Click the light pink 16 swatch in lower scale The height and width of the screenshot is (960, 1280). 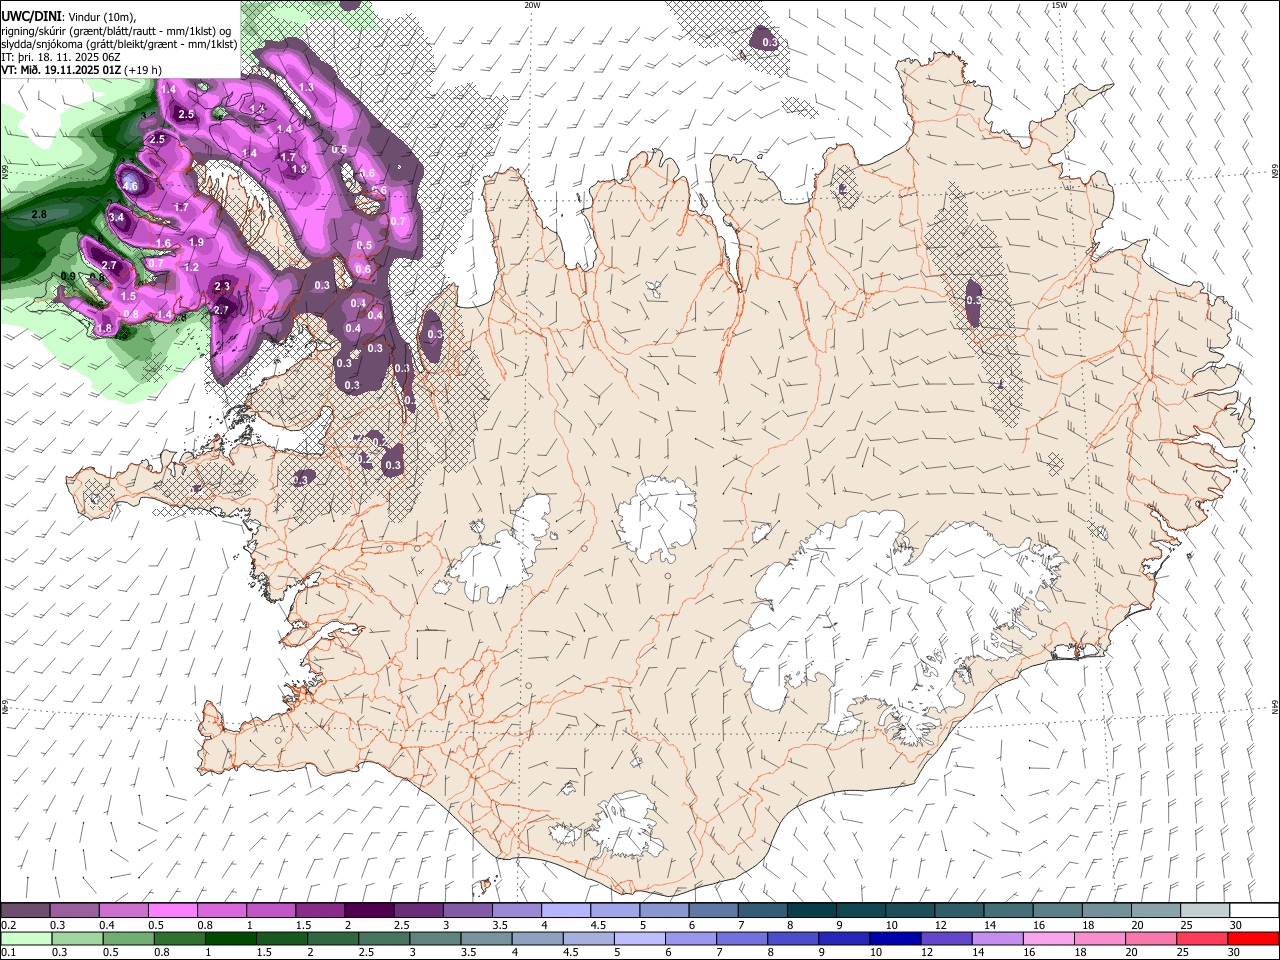tap(1048, 938)
